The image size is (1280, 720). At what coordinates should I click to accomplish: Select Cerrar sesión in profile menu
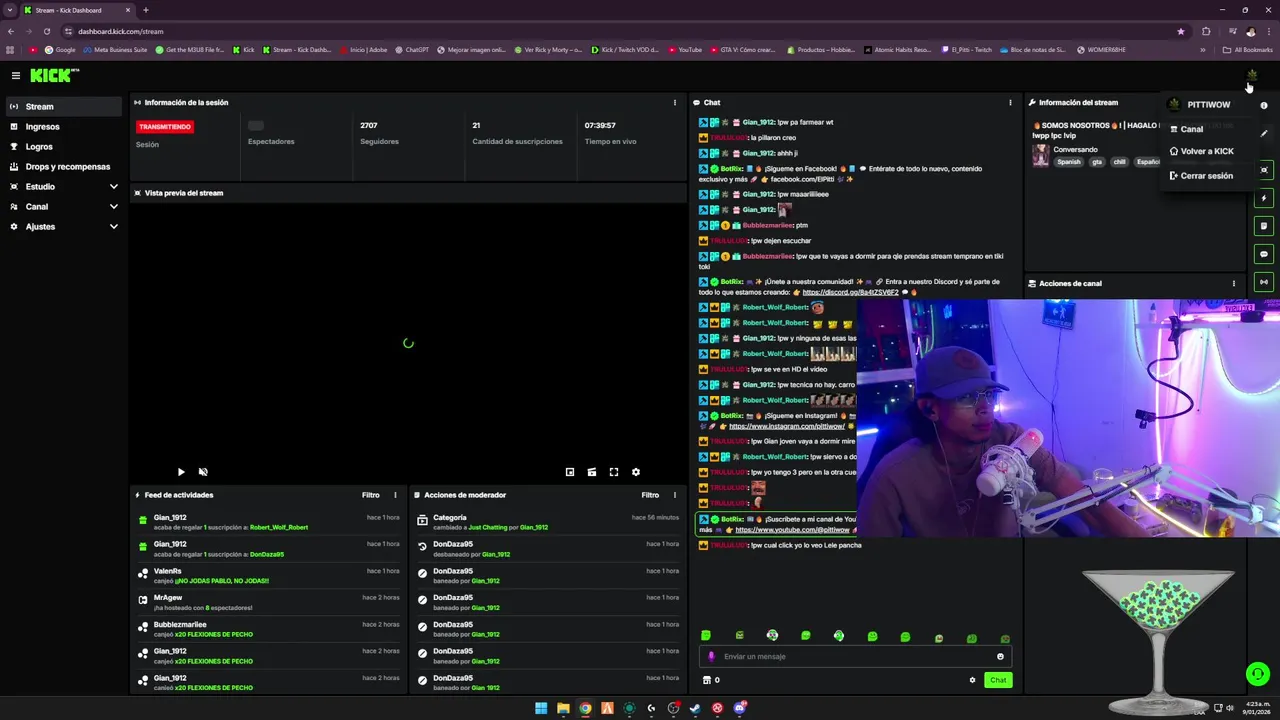click(x=1203, y=176)
